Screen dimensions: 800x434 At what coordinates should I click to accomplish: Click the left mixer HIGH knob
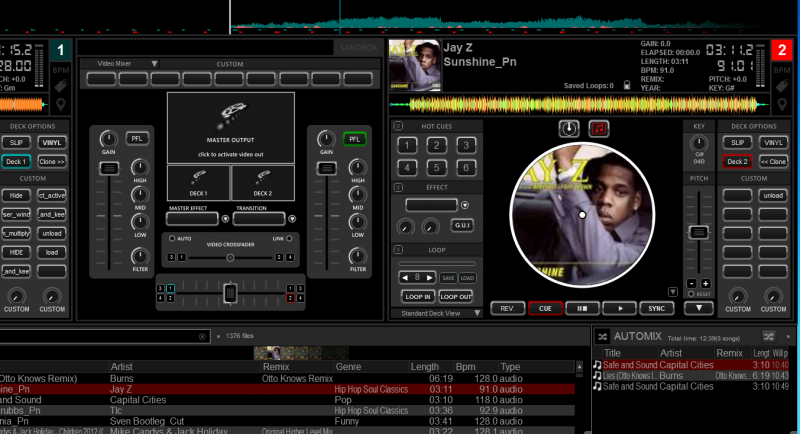click(139, 167)
